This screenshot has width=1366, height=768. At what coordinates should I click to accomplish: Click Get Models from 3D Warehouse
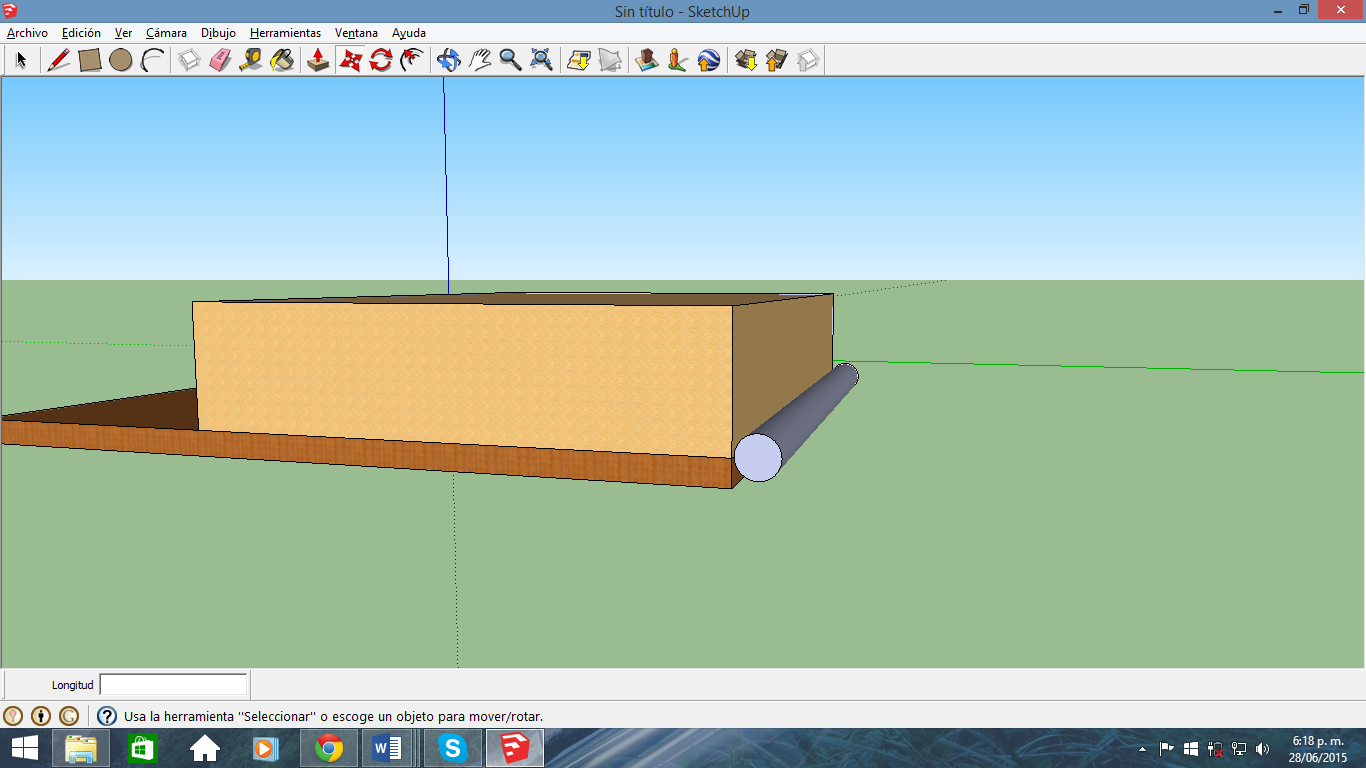[746, 60]
